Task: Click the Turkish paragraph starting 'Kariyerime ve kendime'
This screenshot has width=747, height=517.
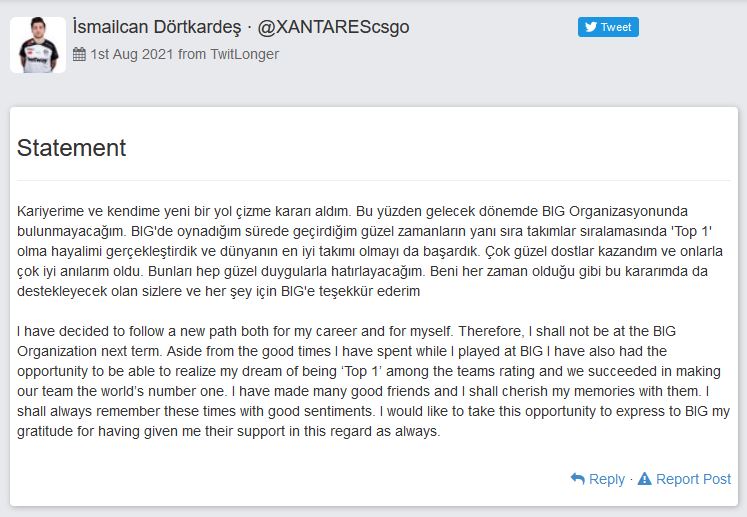Action: [370, 251]
